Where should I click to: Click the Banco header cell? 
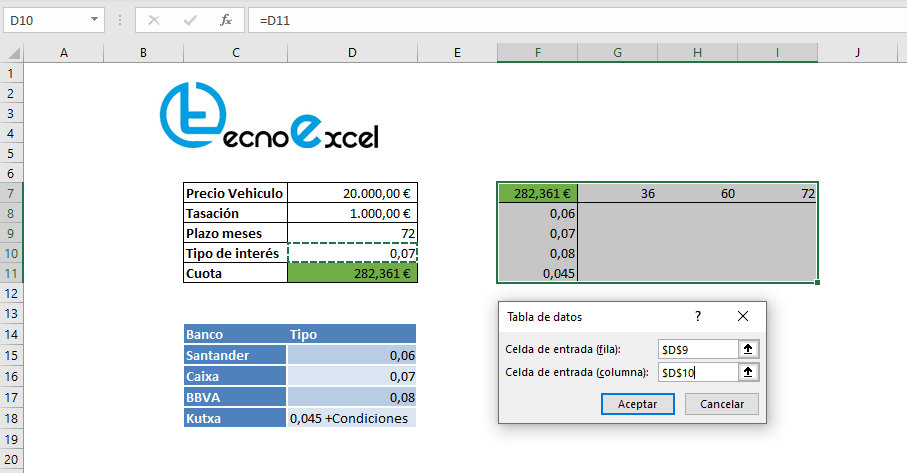click(x=235, y=334)
